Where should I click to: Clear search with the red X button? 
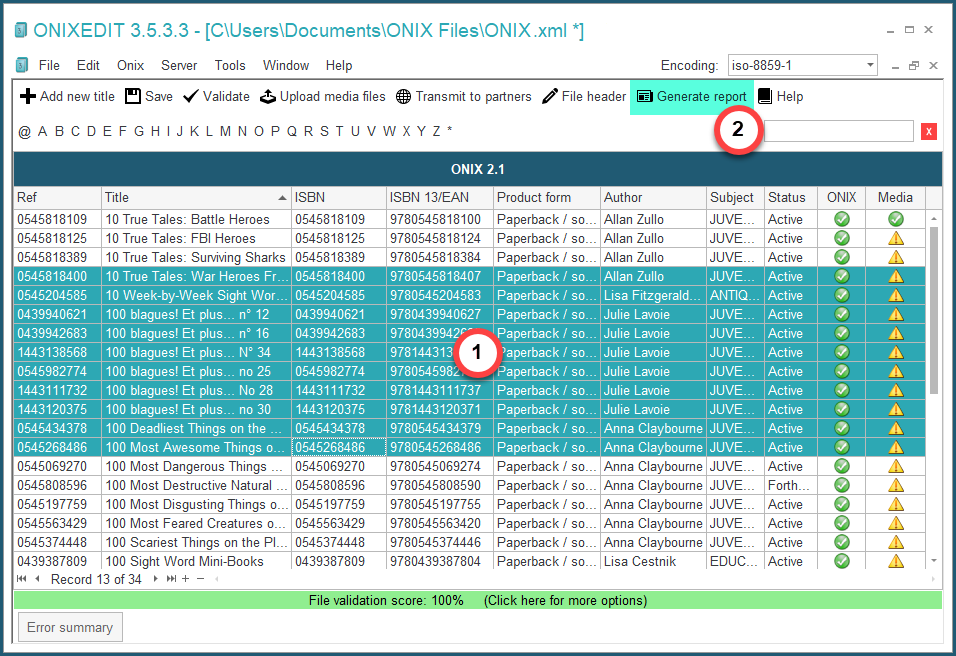tap(929, 131)
